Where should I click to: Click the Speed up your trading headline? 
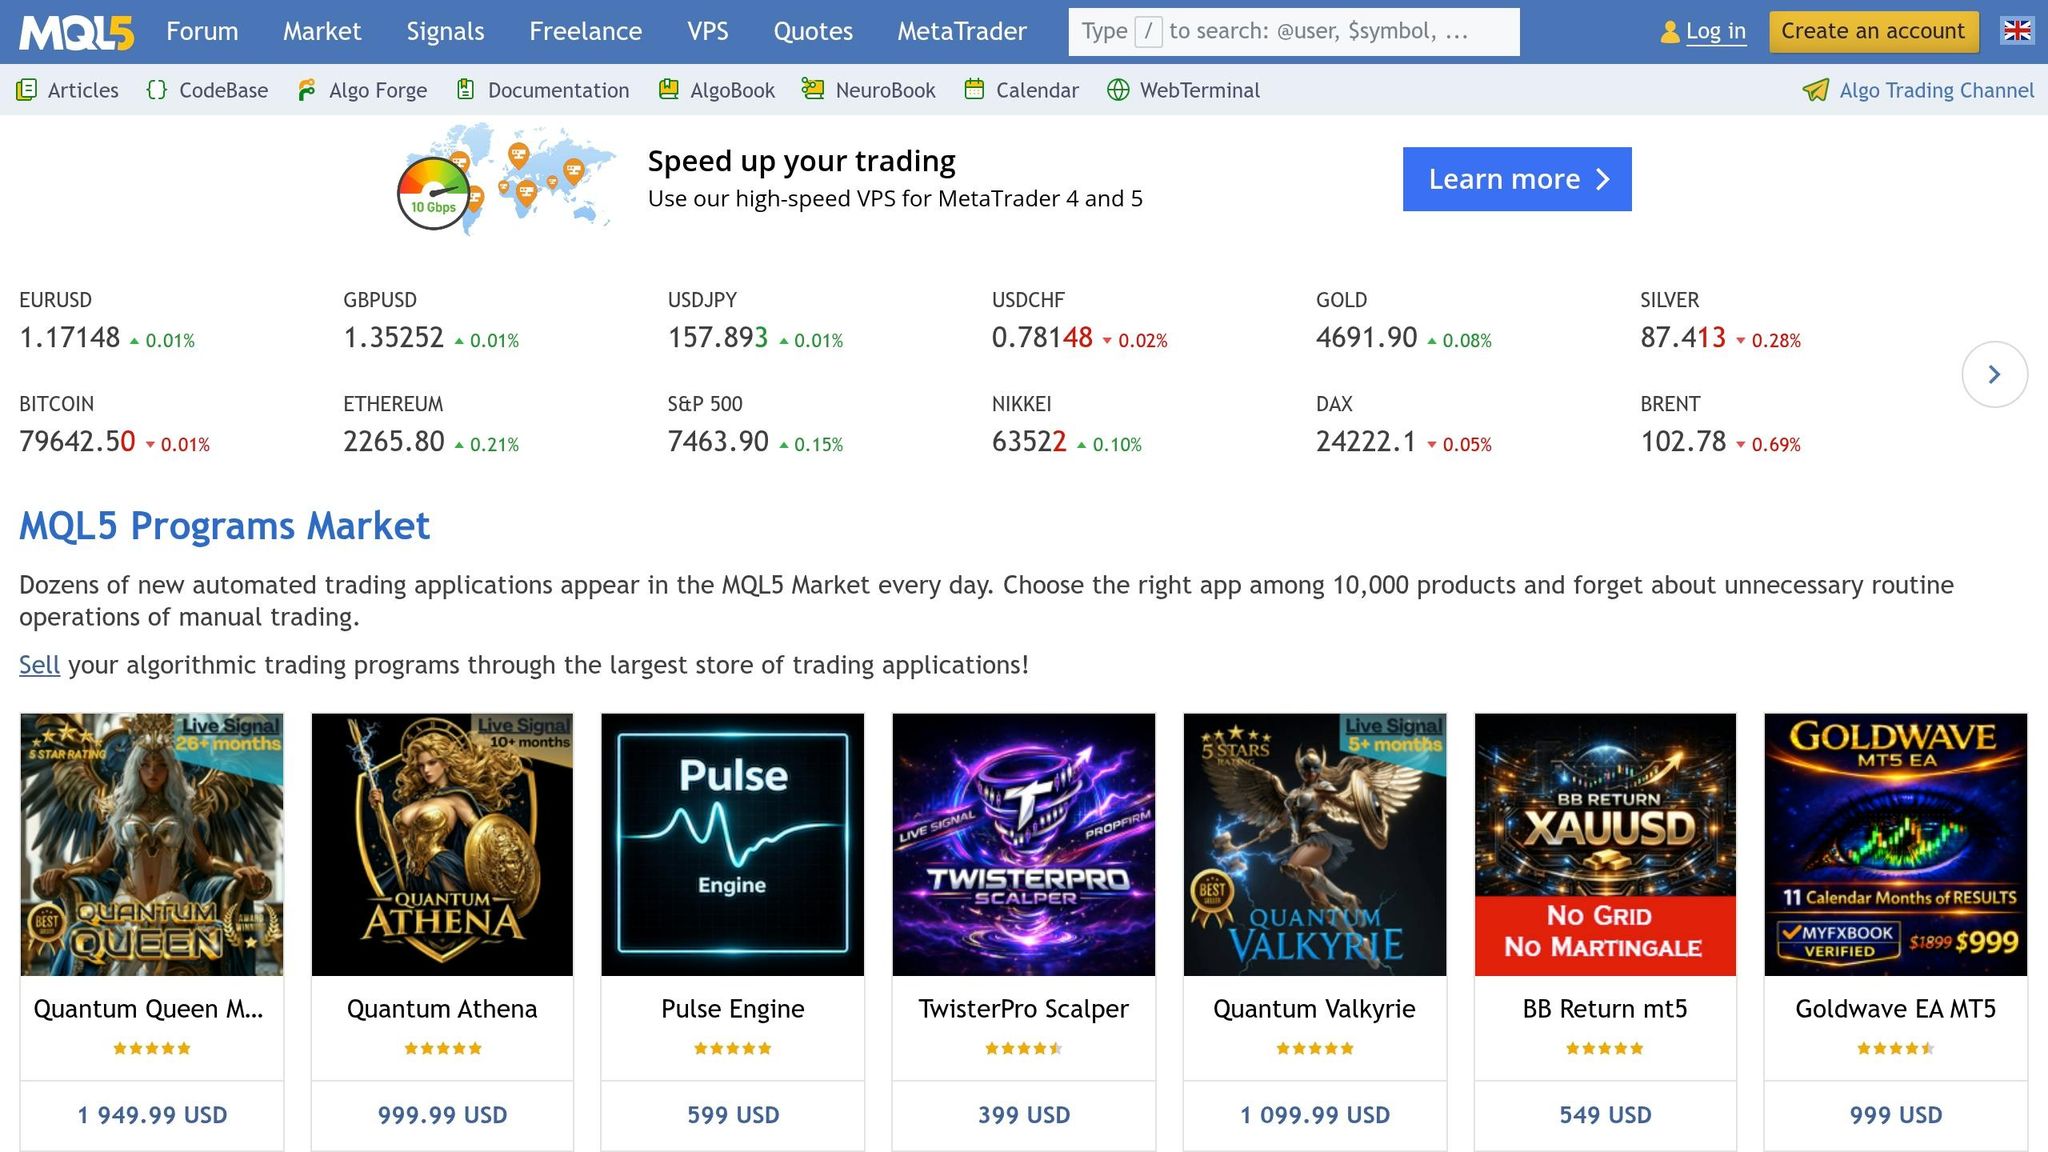click(x=801, y=161)
